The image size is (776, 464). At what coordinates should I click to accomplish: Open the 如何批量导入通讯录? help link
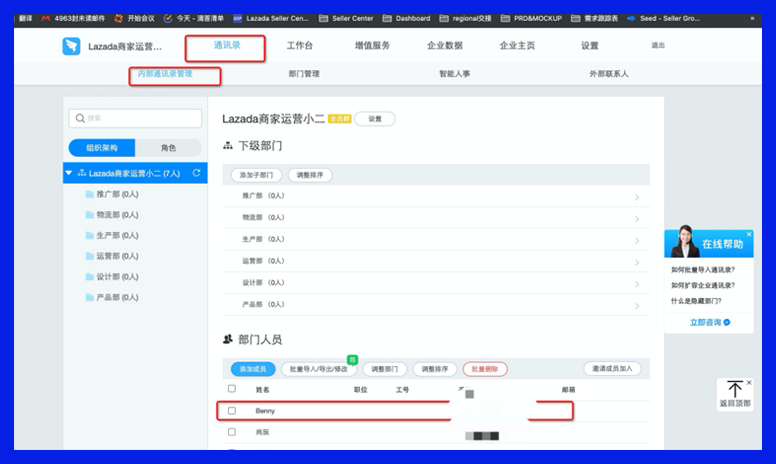point(703,270)
